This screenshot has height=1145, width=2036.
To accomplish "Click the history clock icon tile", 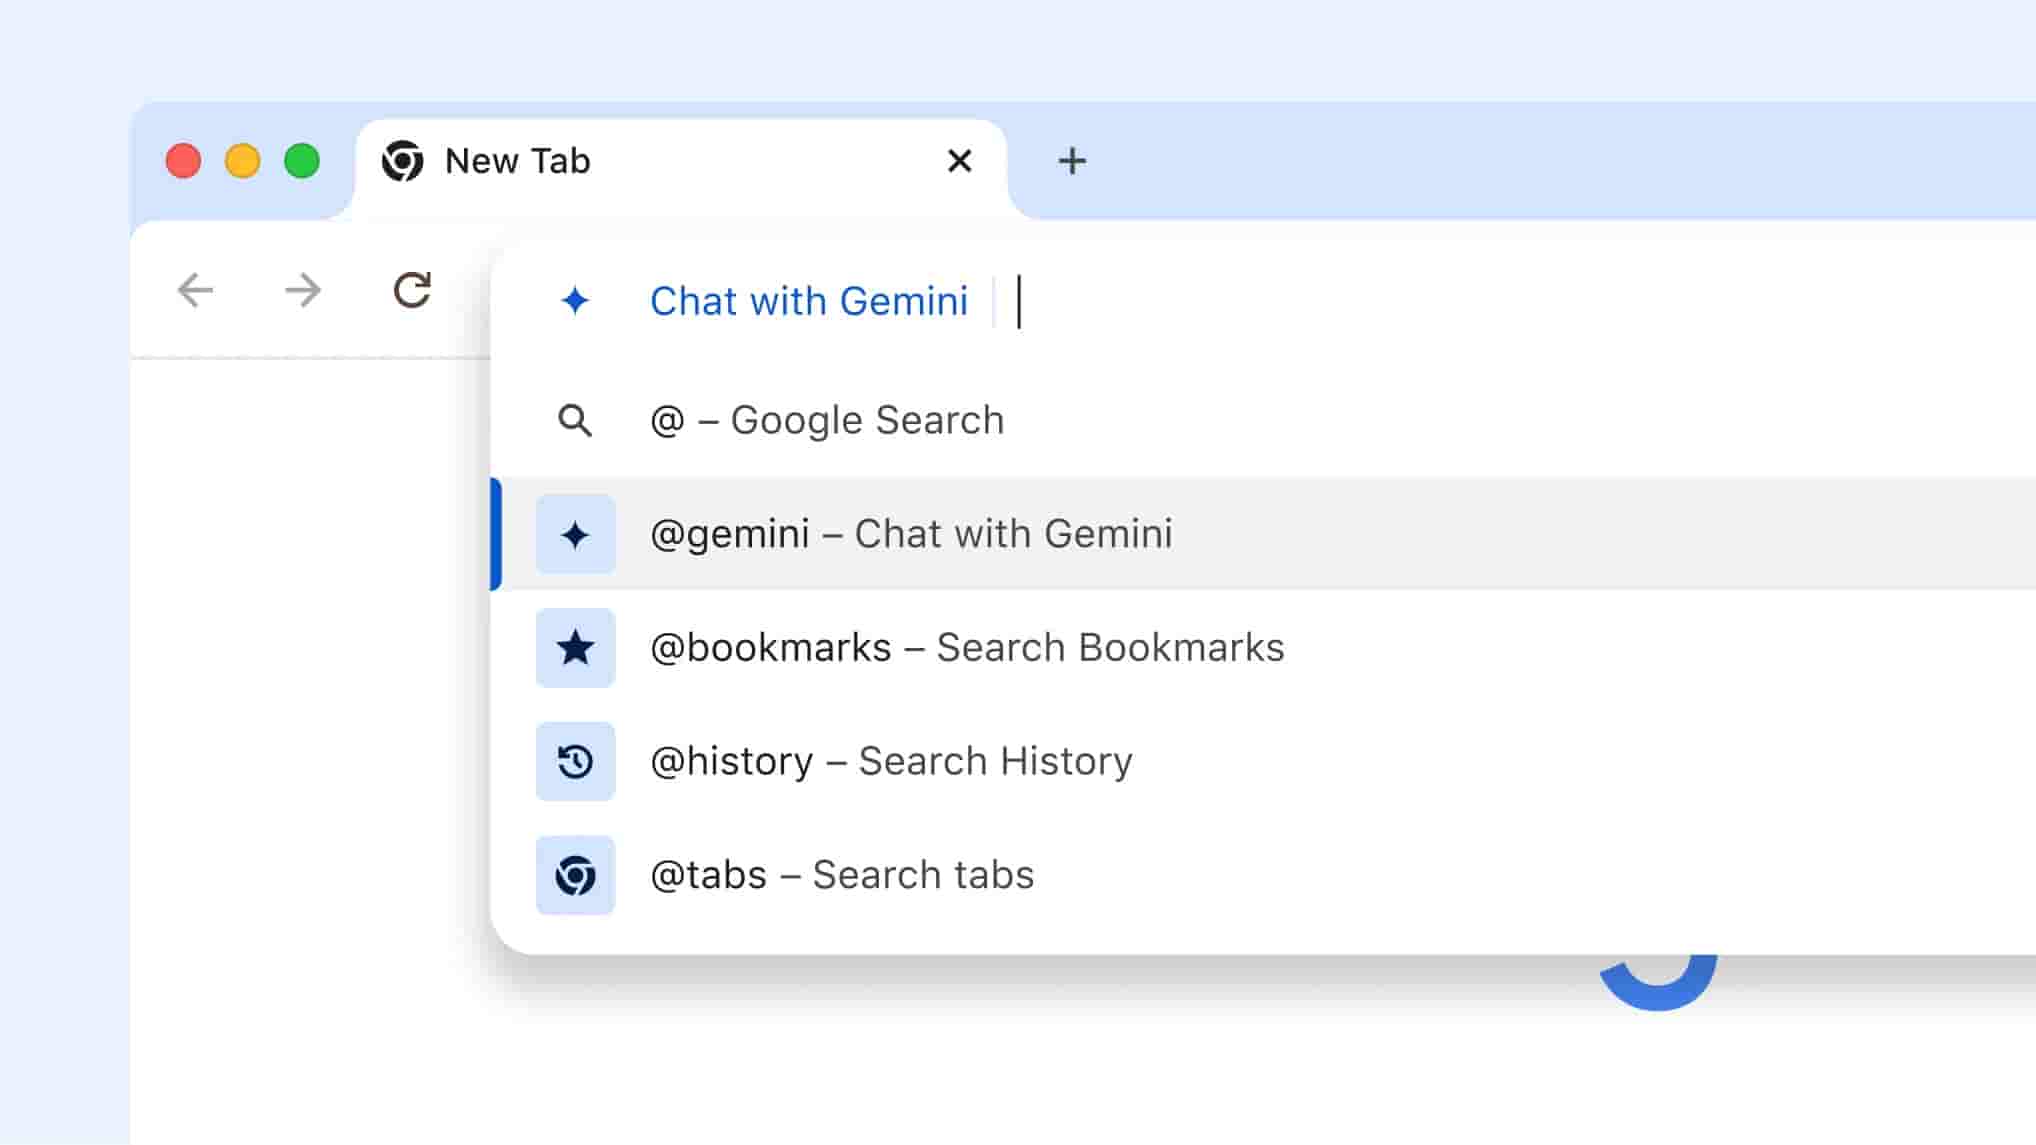I will [x=575, y=762].
